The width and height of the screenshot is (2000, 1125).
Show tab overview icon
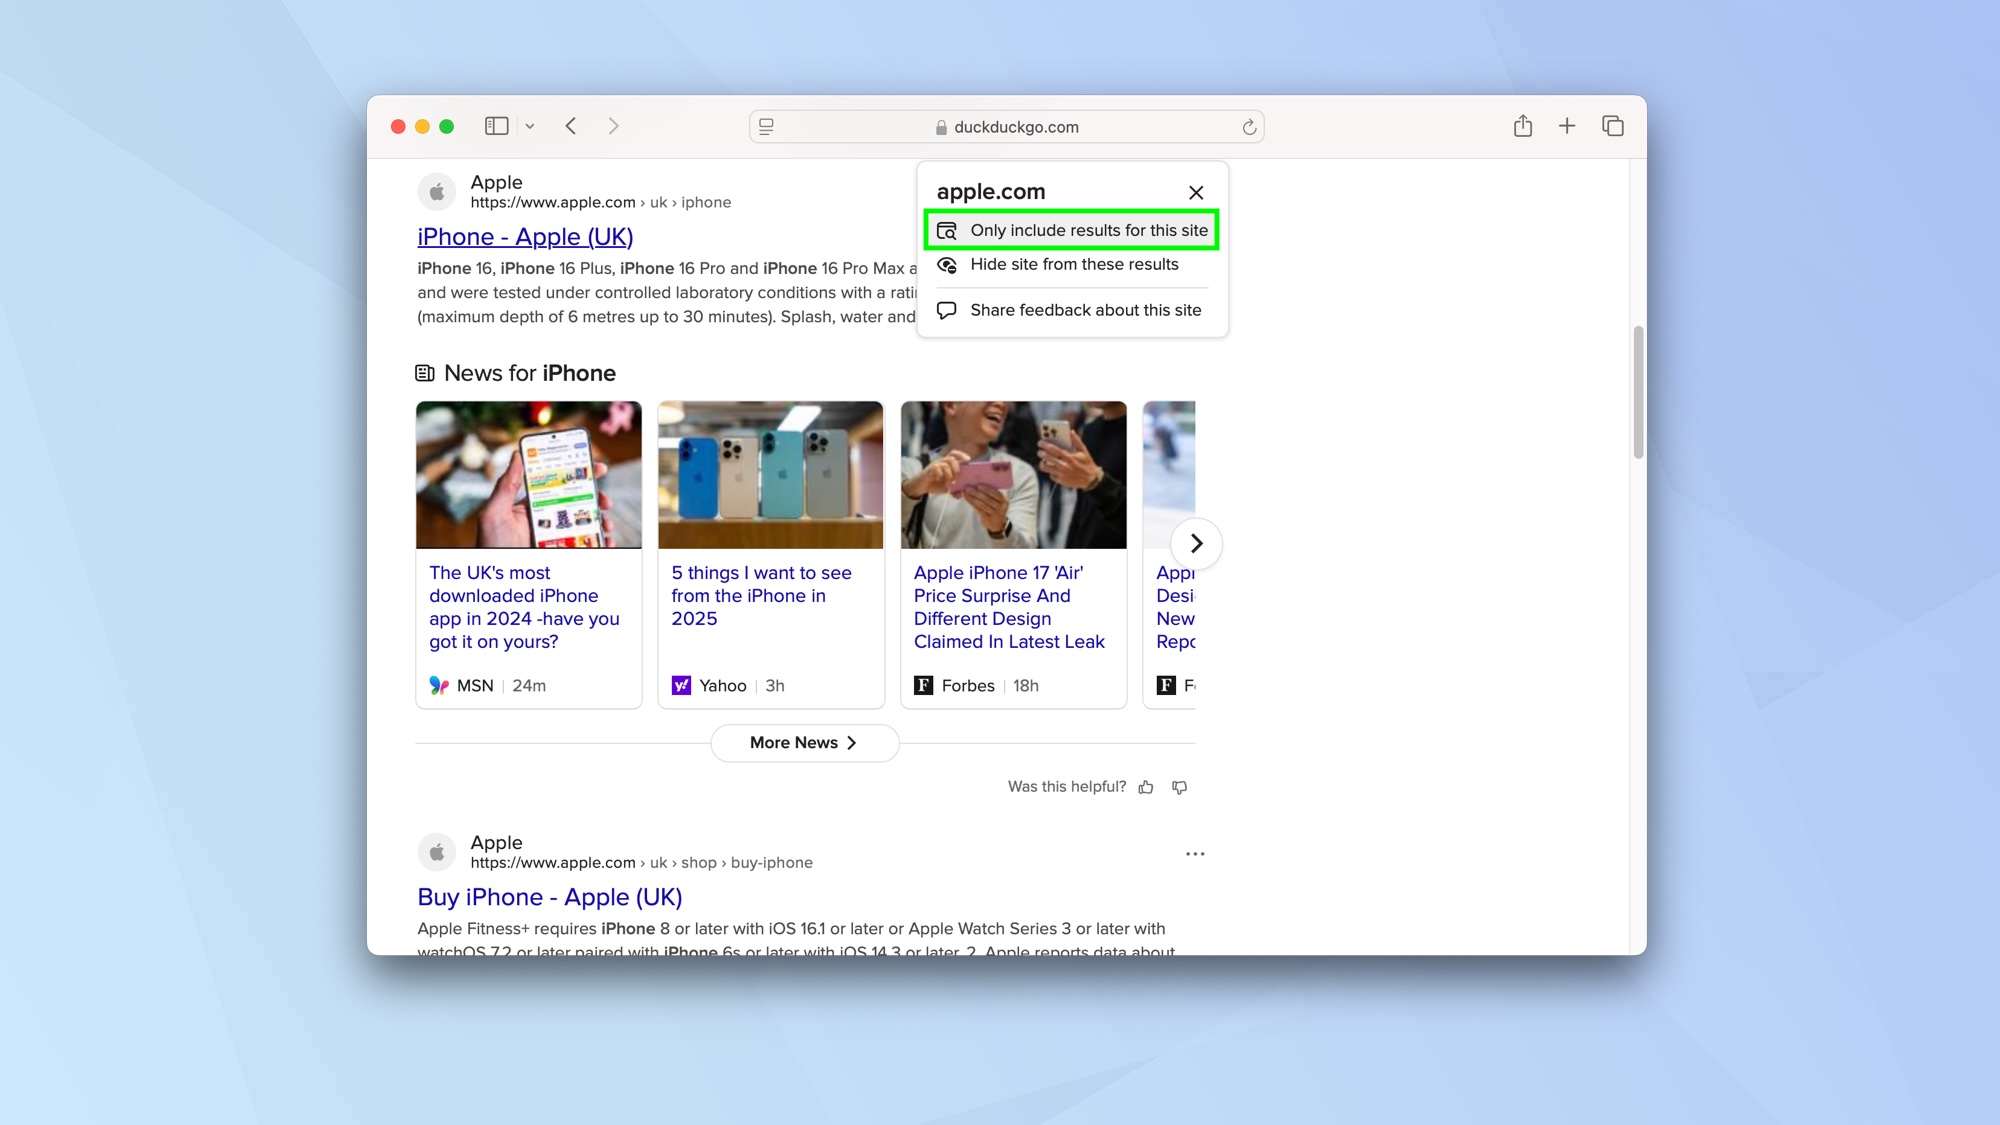(x=1612, y=126)
